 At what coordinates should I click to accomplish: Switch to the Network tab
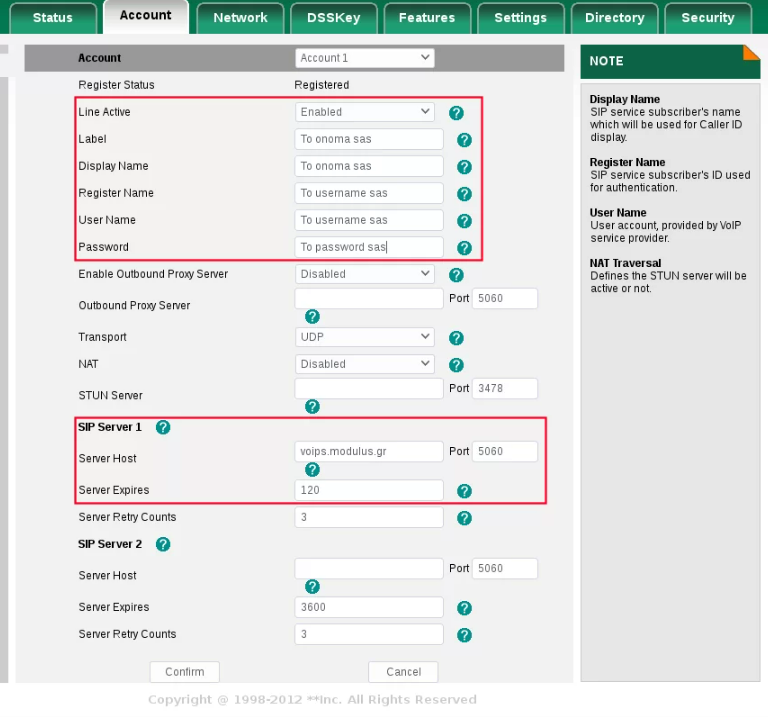[x=240, y=18]
